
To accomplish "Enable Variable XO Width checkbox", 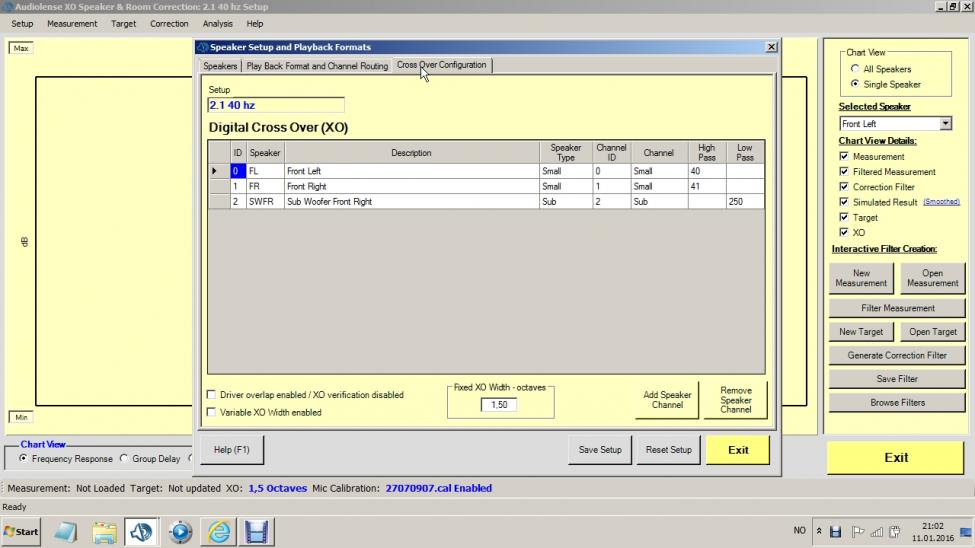I will click(211, 412).
